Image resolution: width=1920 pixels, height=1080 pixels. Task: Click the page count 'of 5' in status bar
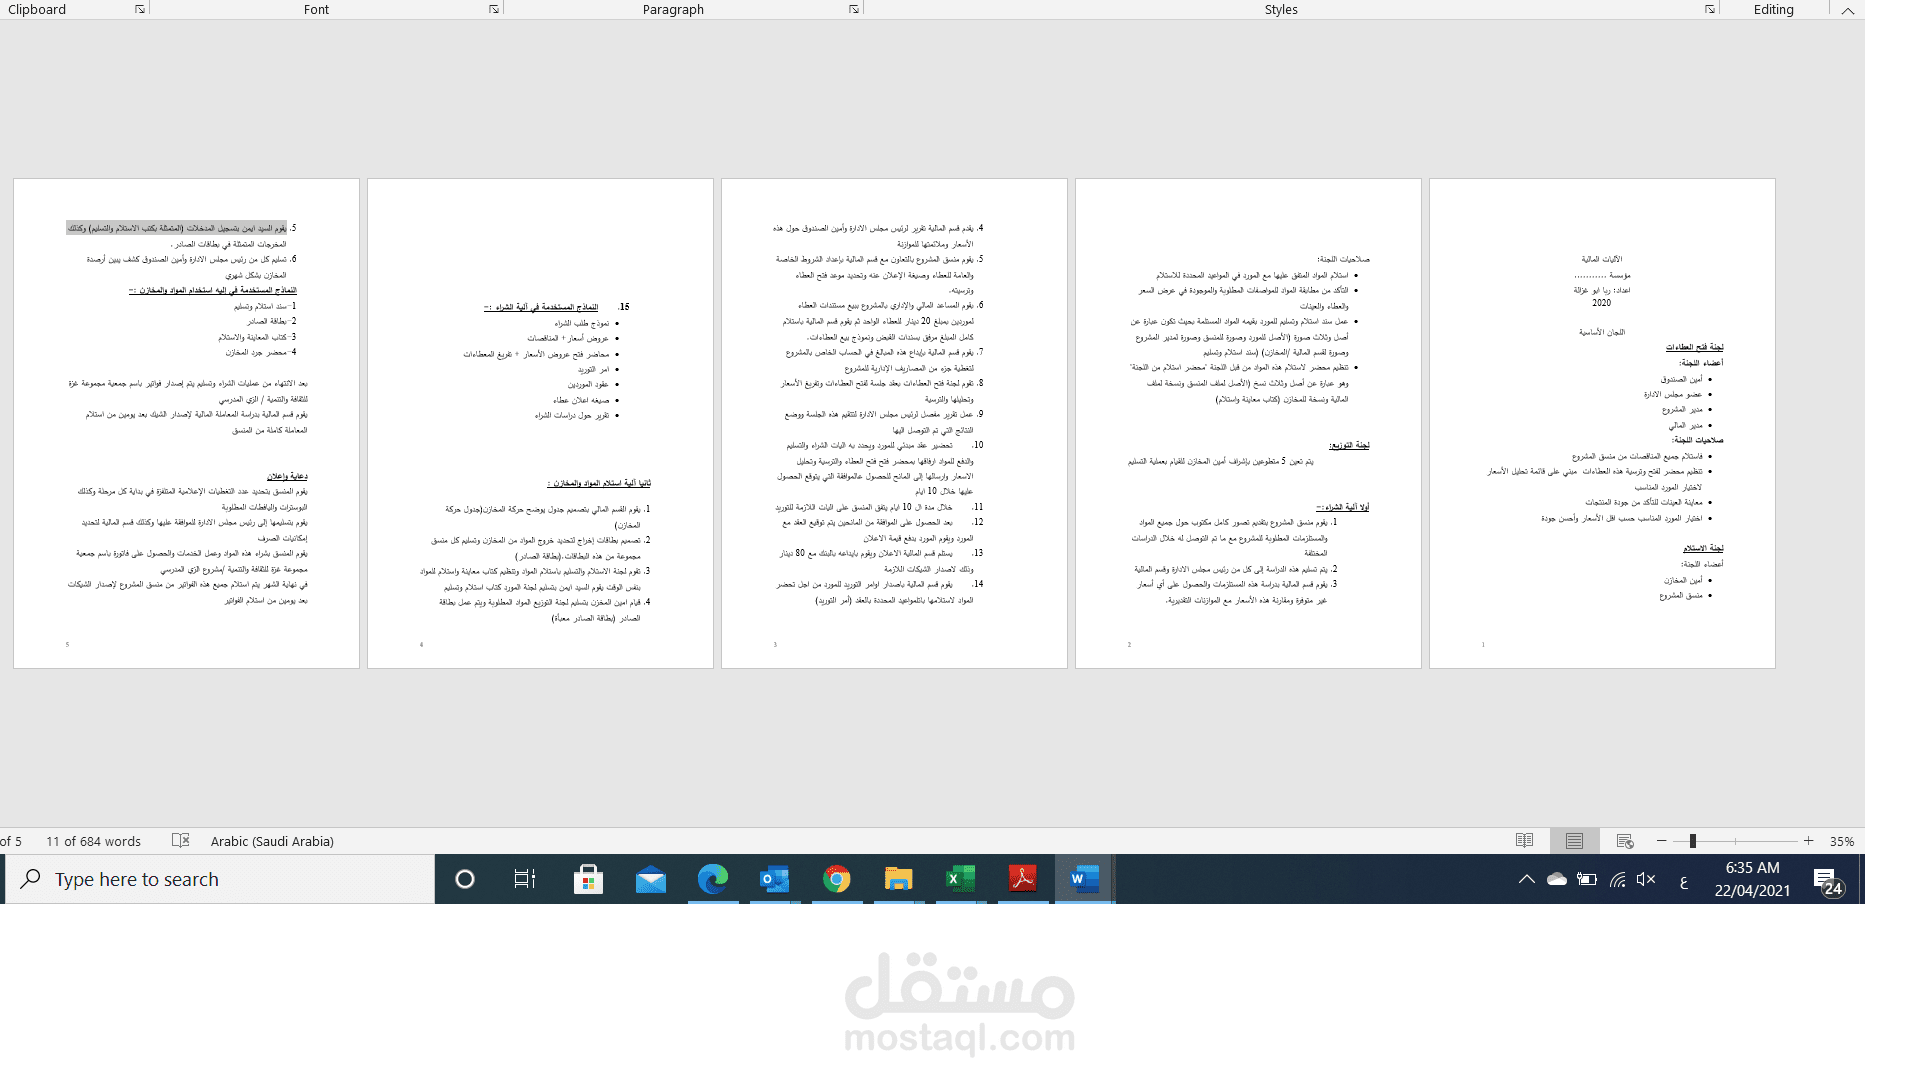click(x=11, y=841)
